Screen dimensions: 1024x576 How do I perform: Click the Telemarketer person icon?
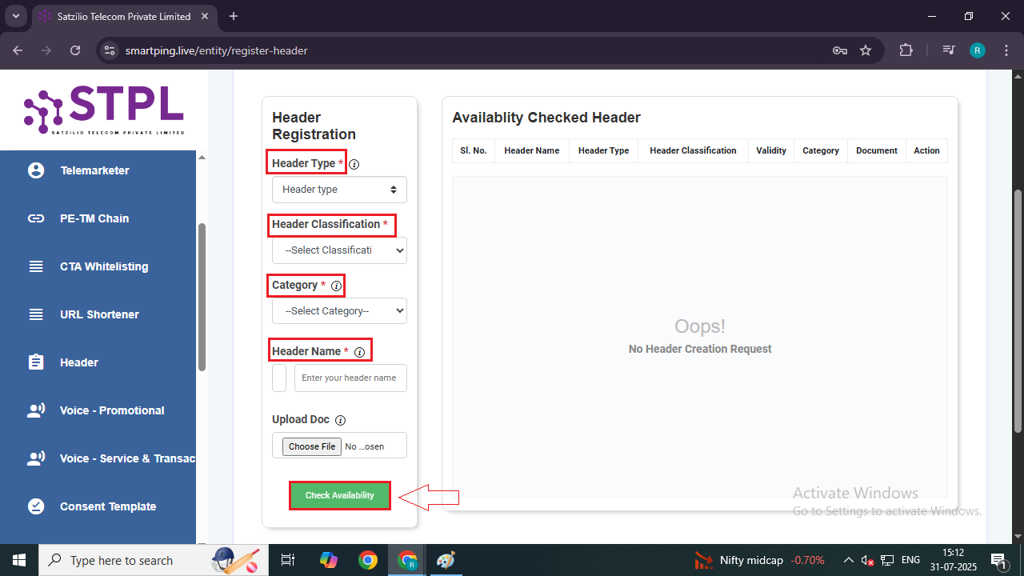click(x=36, y=170)
